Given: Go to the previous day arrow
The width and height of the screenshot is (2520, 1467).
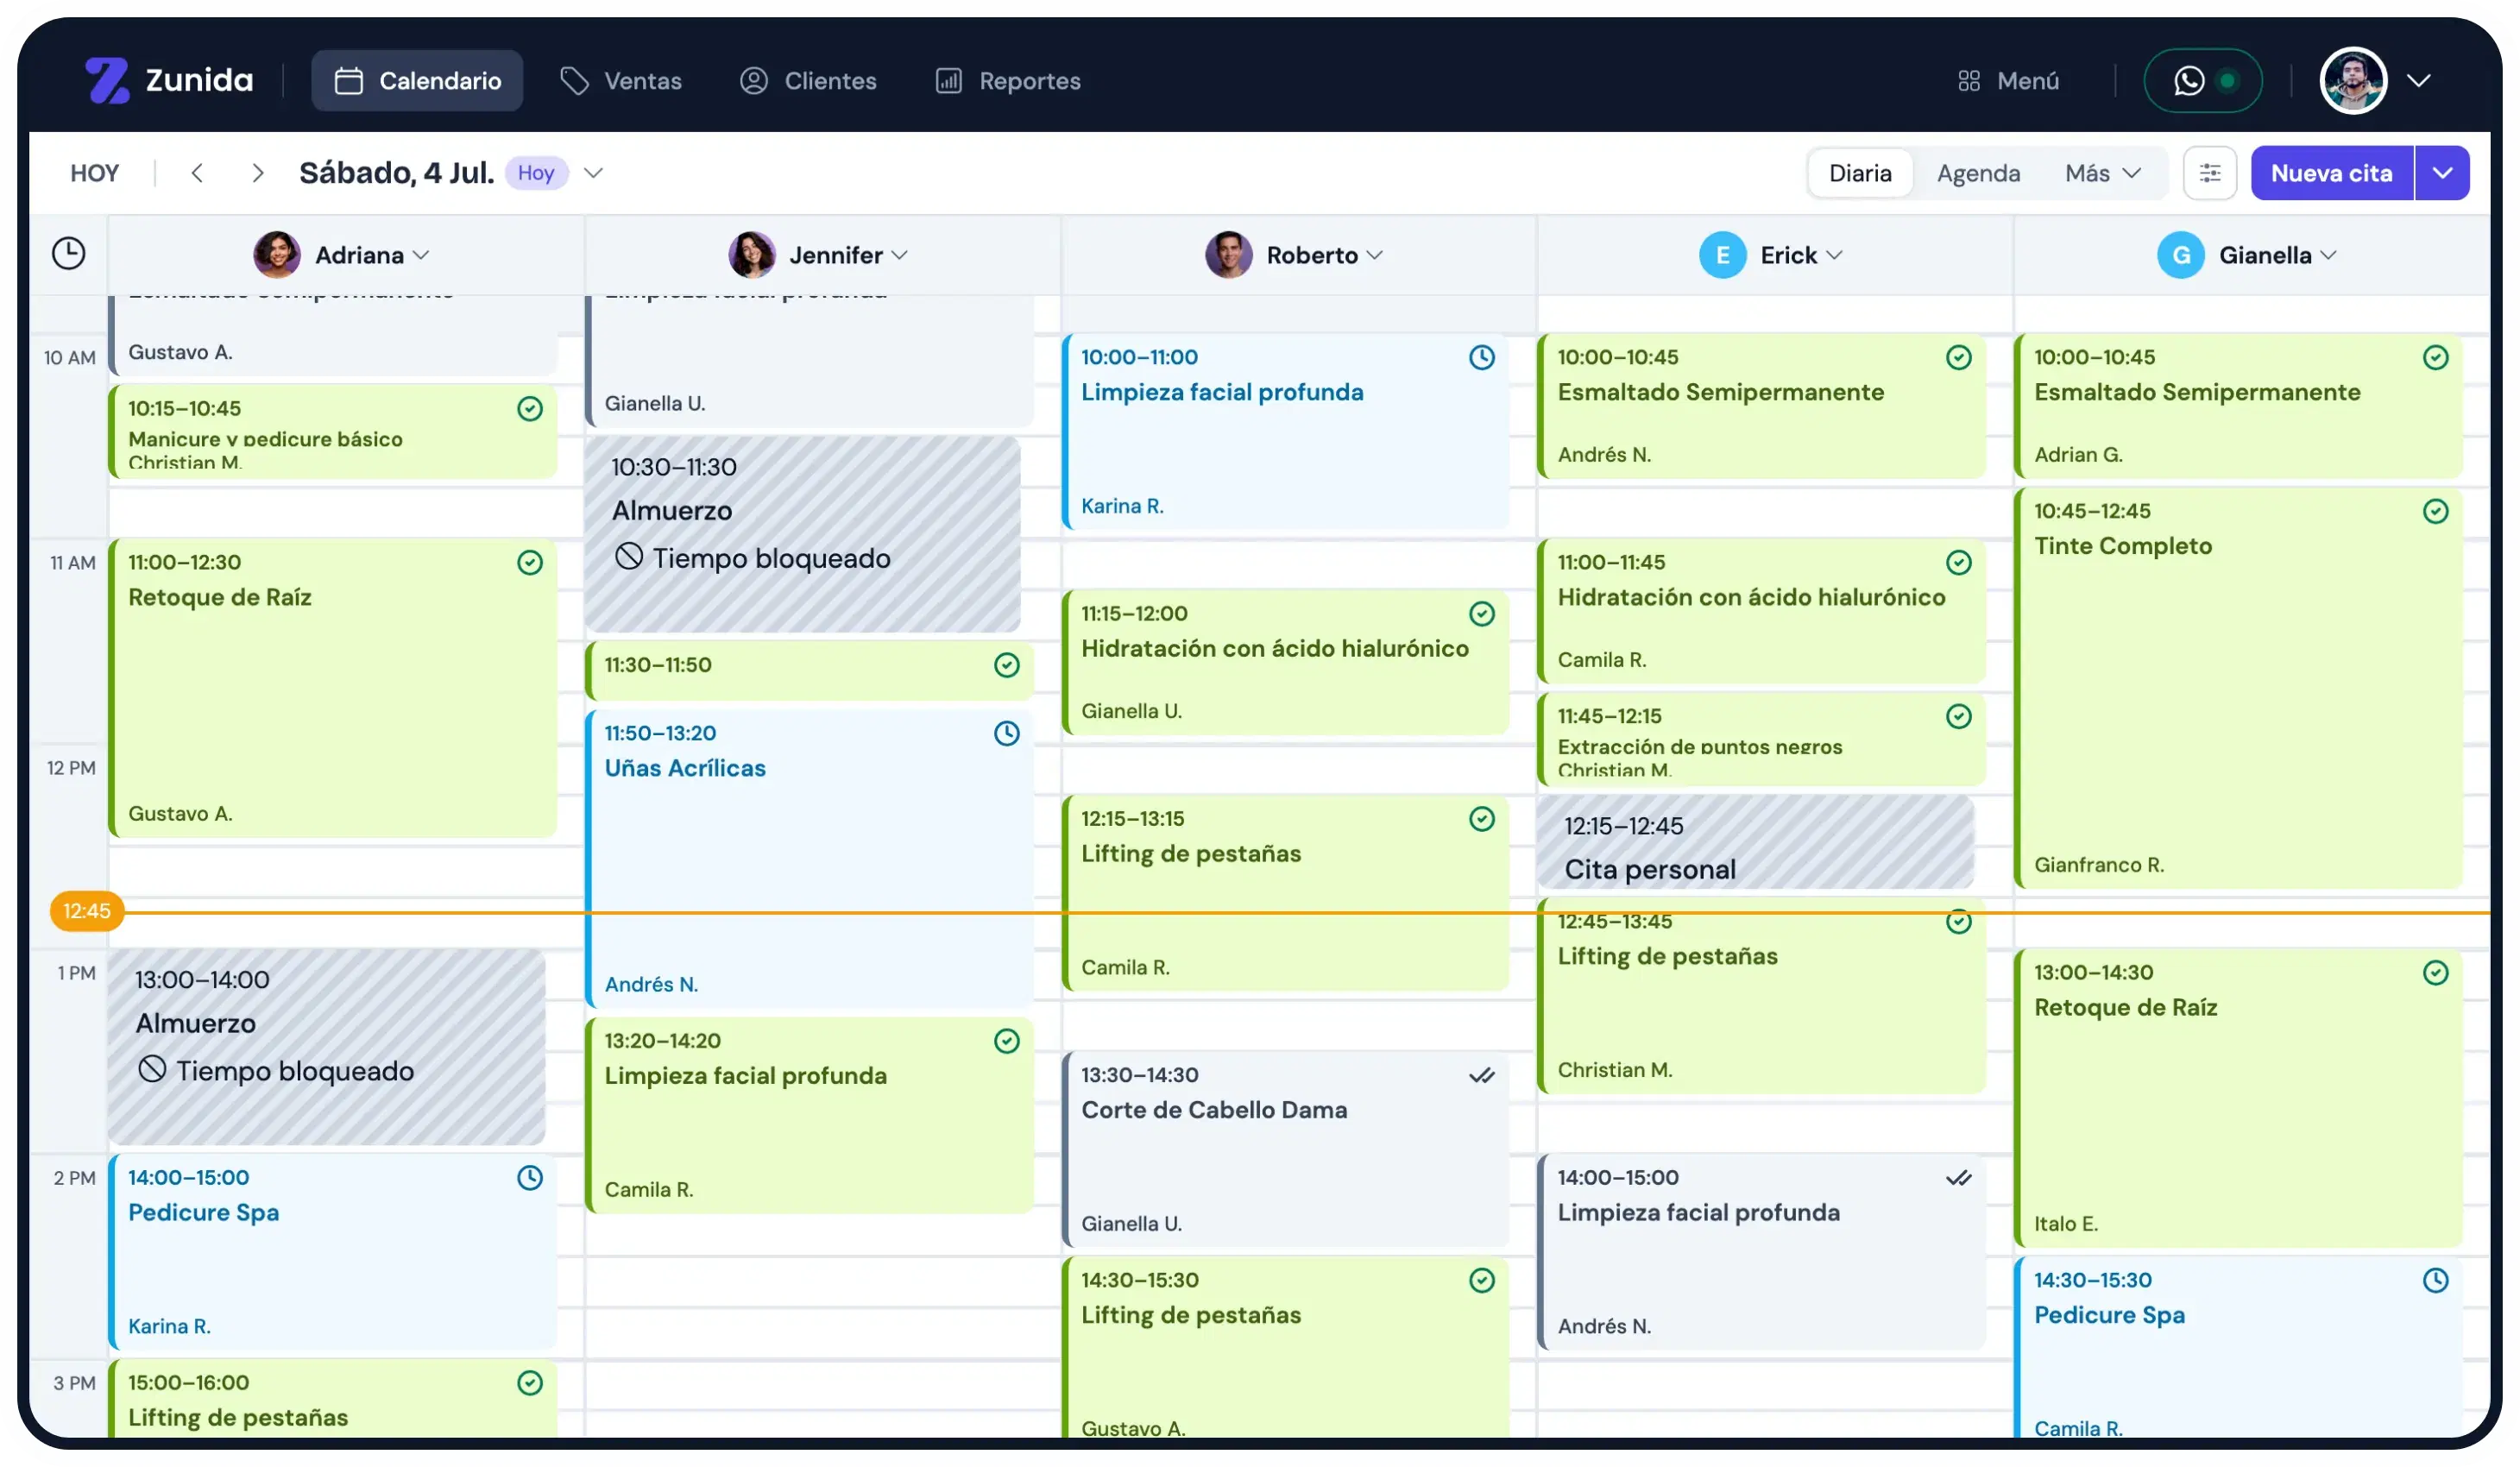Looking at the screenshot, I should [x=197, y=173].
